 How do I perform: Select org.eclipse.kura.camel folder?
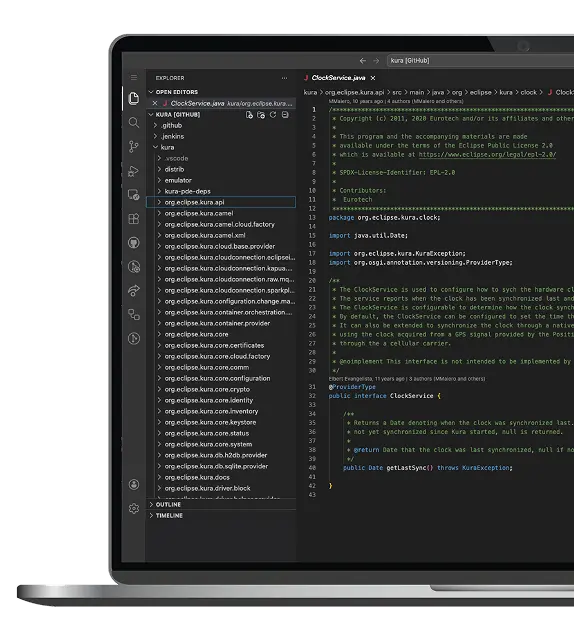221,213
